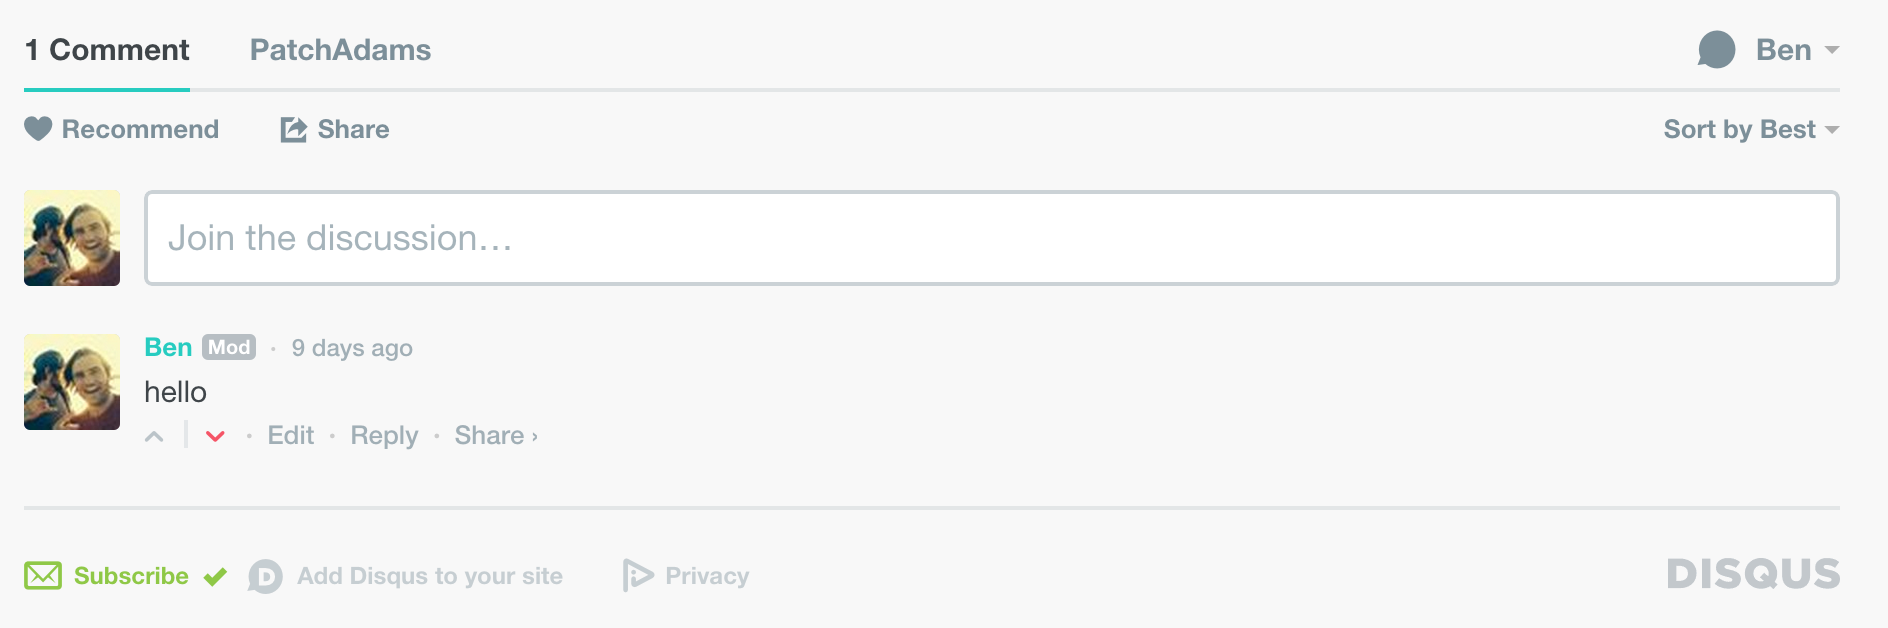1888x628 pixels.
Task: Click the Disqus D logo icon
Action: click(265, 576)
